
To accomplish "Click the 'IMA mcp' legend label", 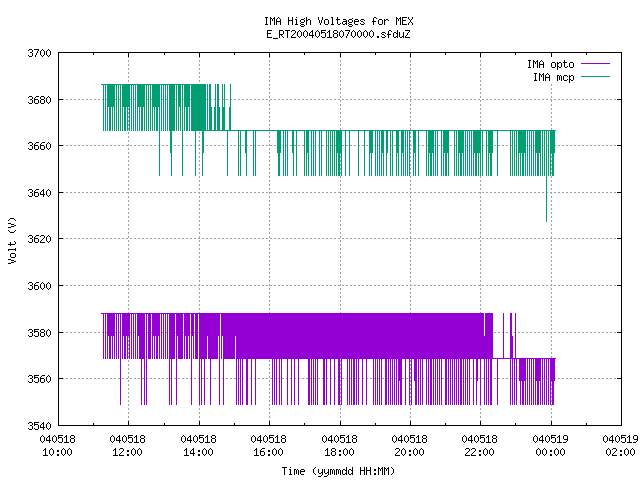I will [x=553, y=77].
